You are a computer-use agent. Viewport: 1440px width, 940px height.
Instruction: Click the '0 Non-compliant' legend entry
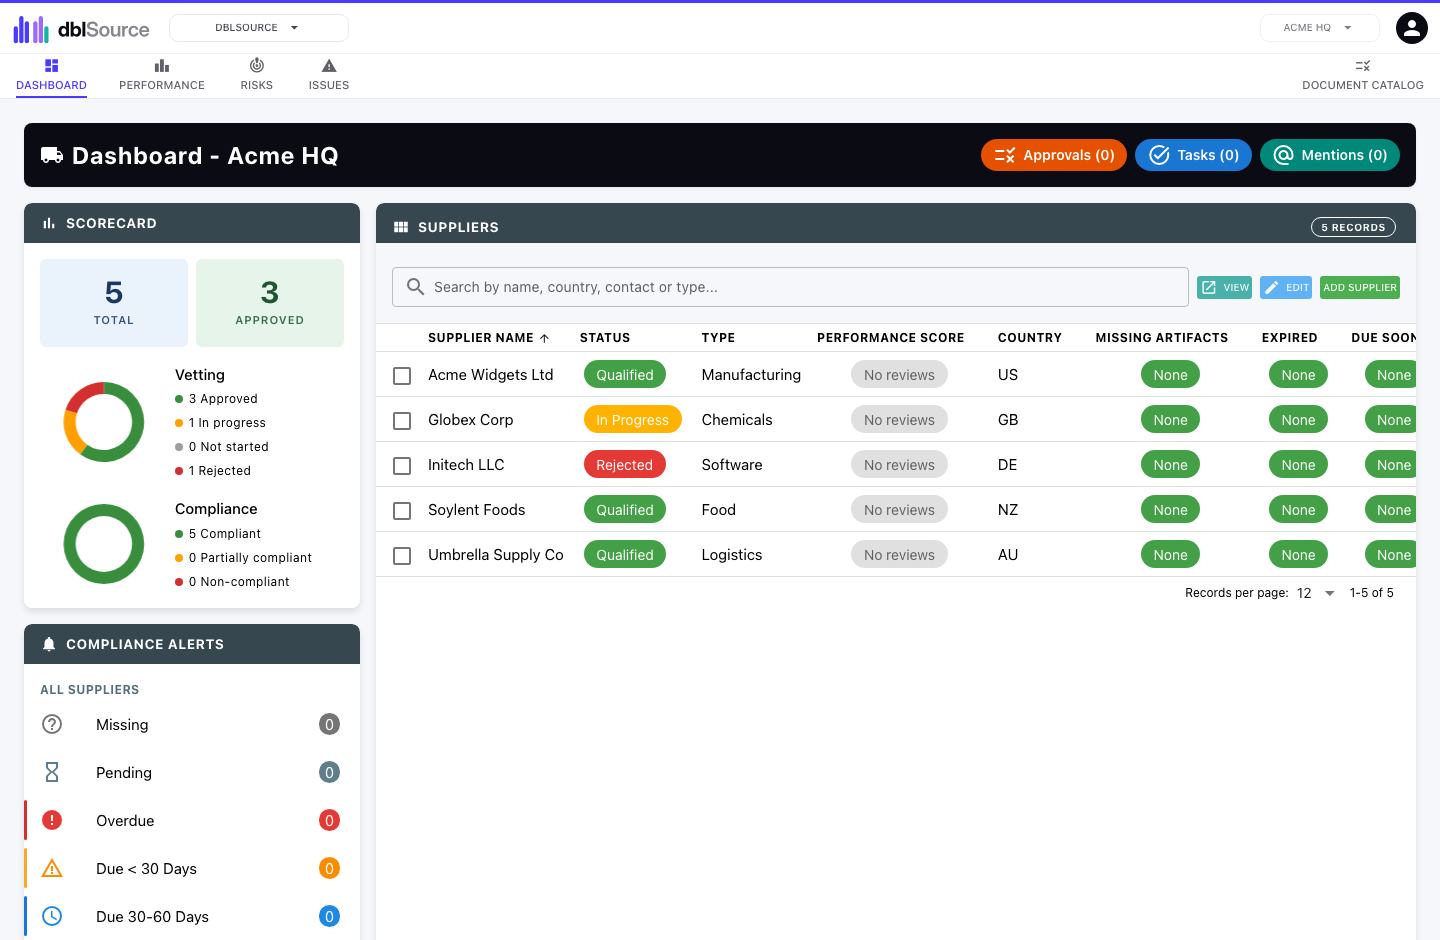point(233,582)
